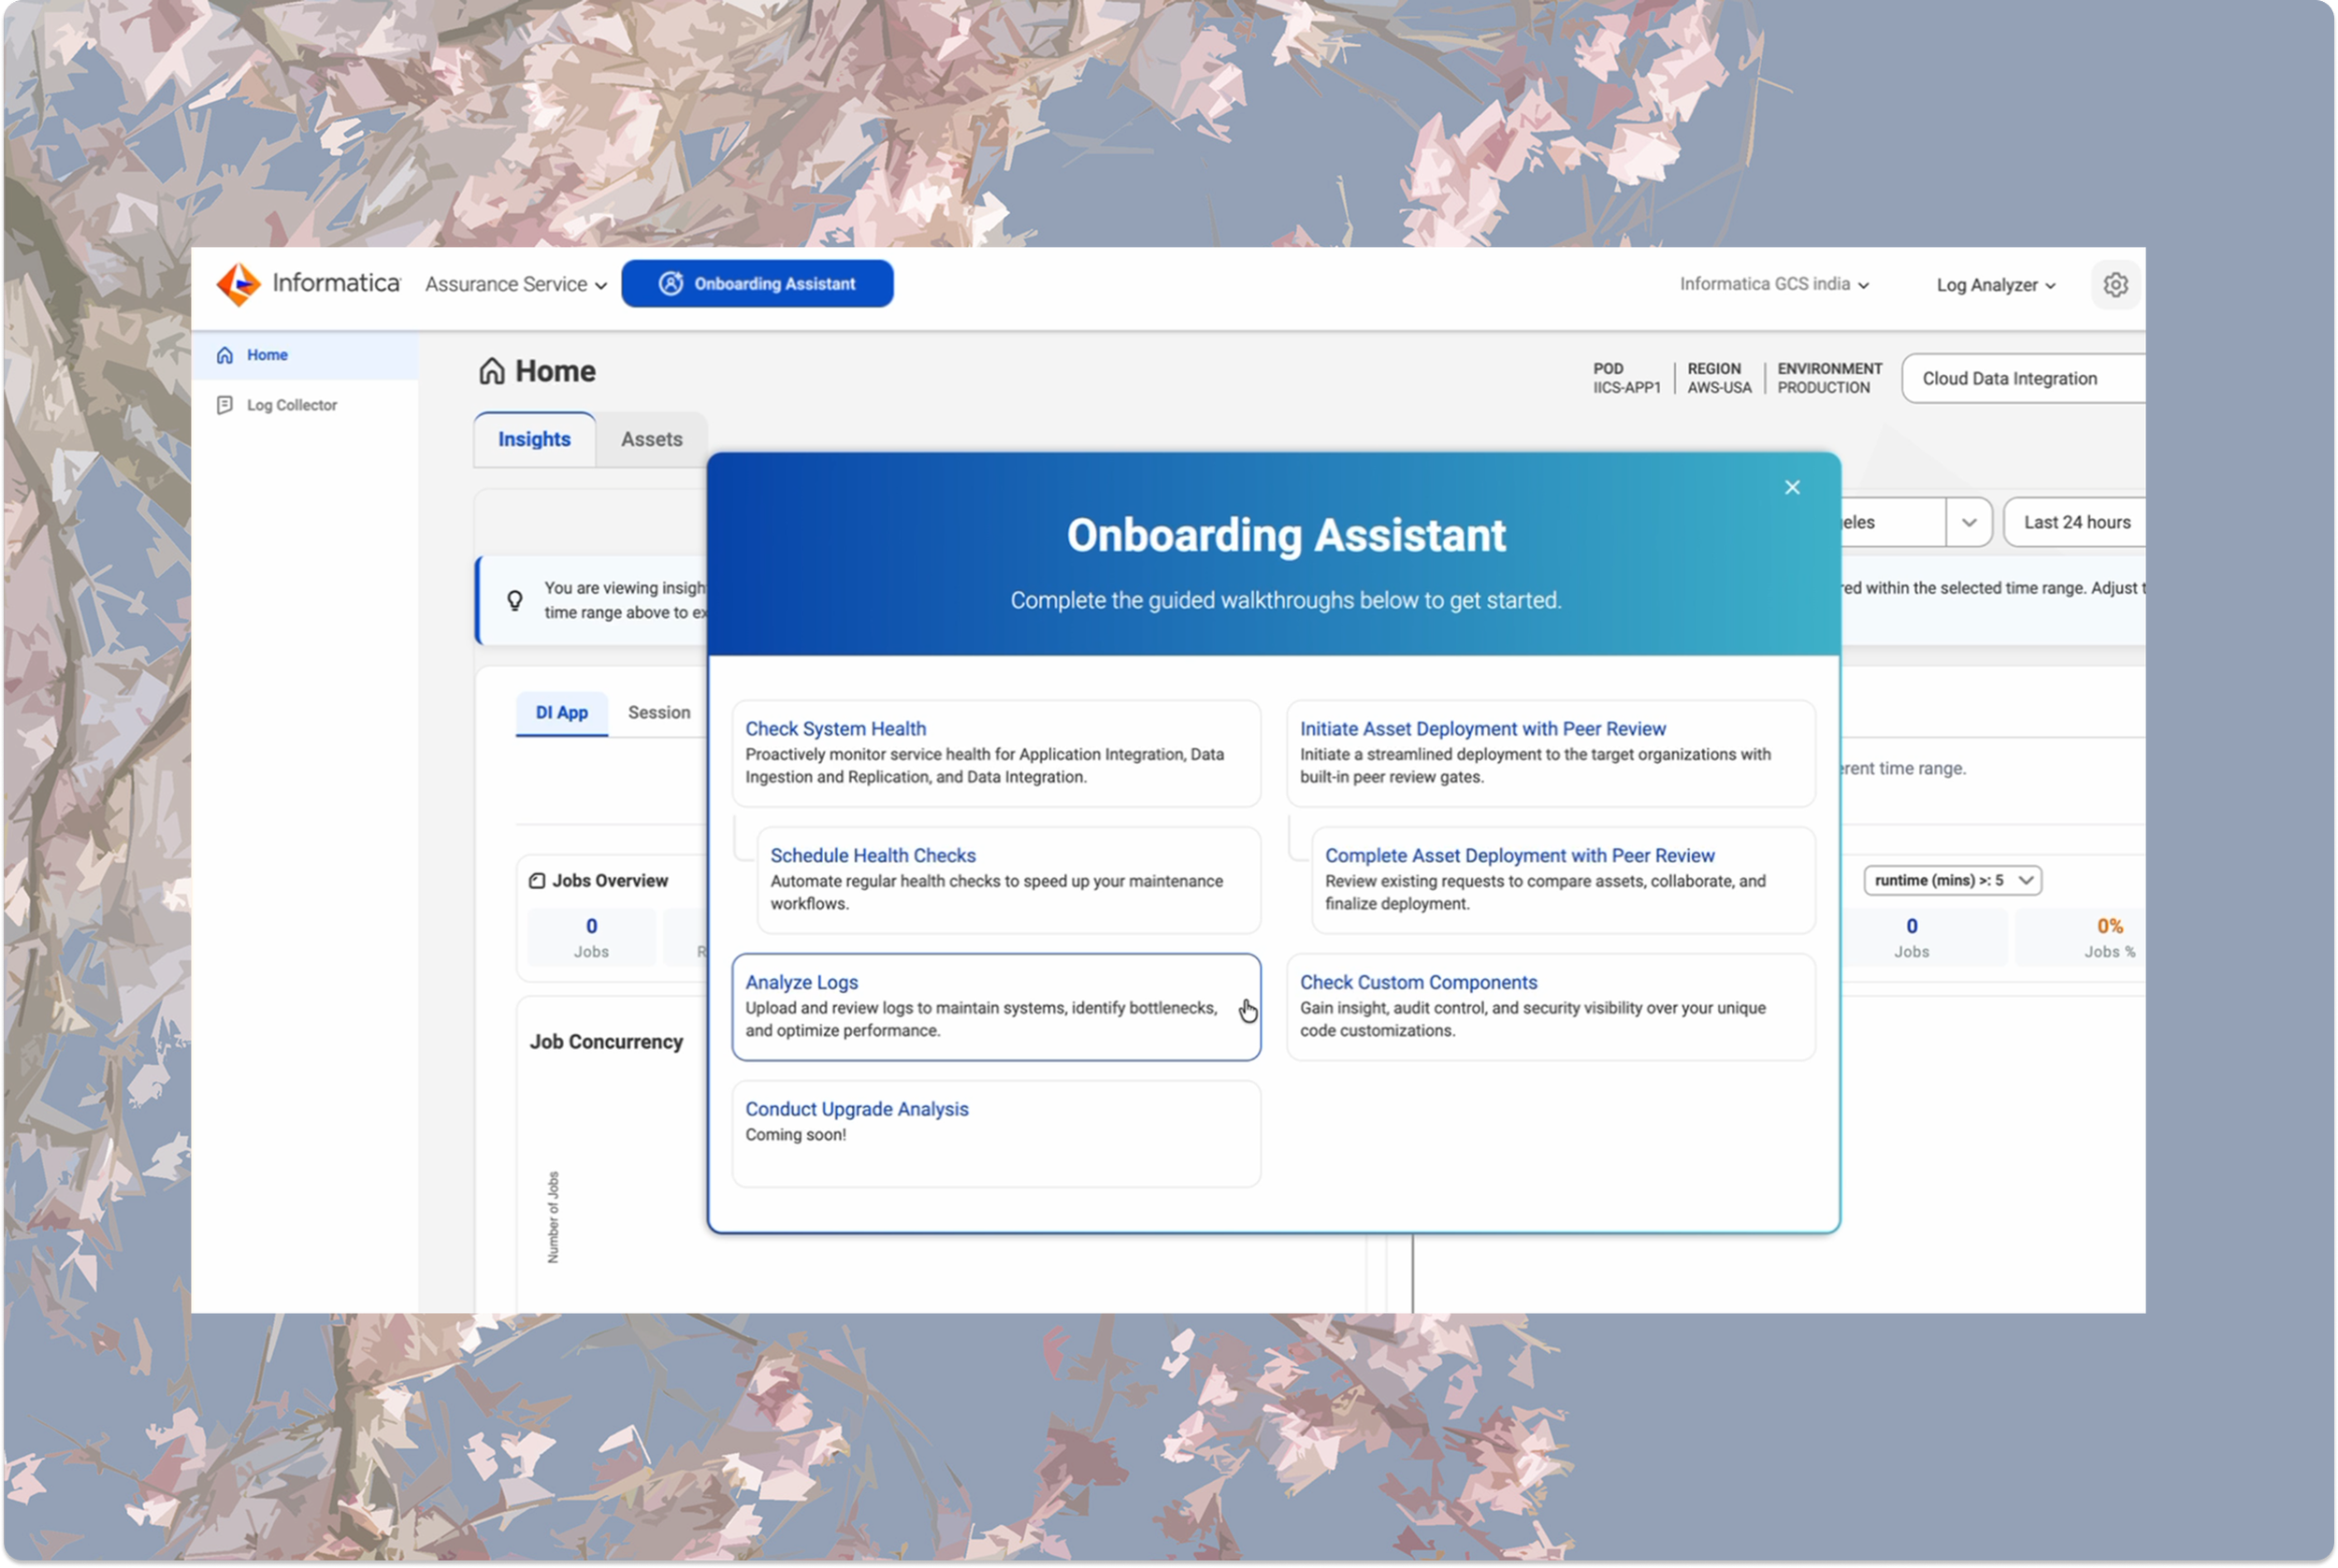Screen dimensions: 2338x1568
Task: Open the runtime (mins) filter dropdown
Action: coord(1952,880)
